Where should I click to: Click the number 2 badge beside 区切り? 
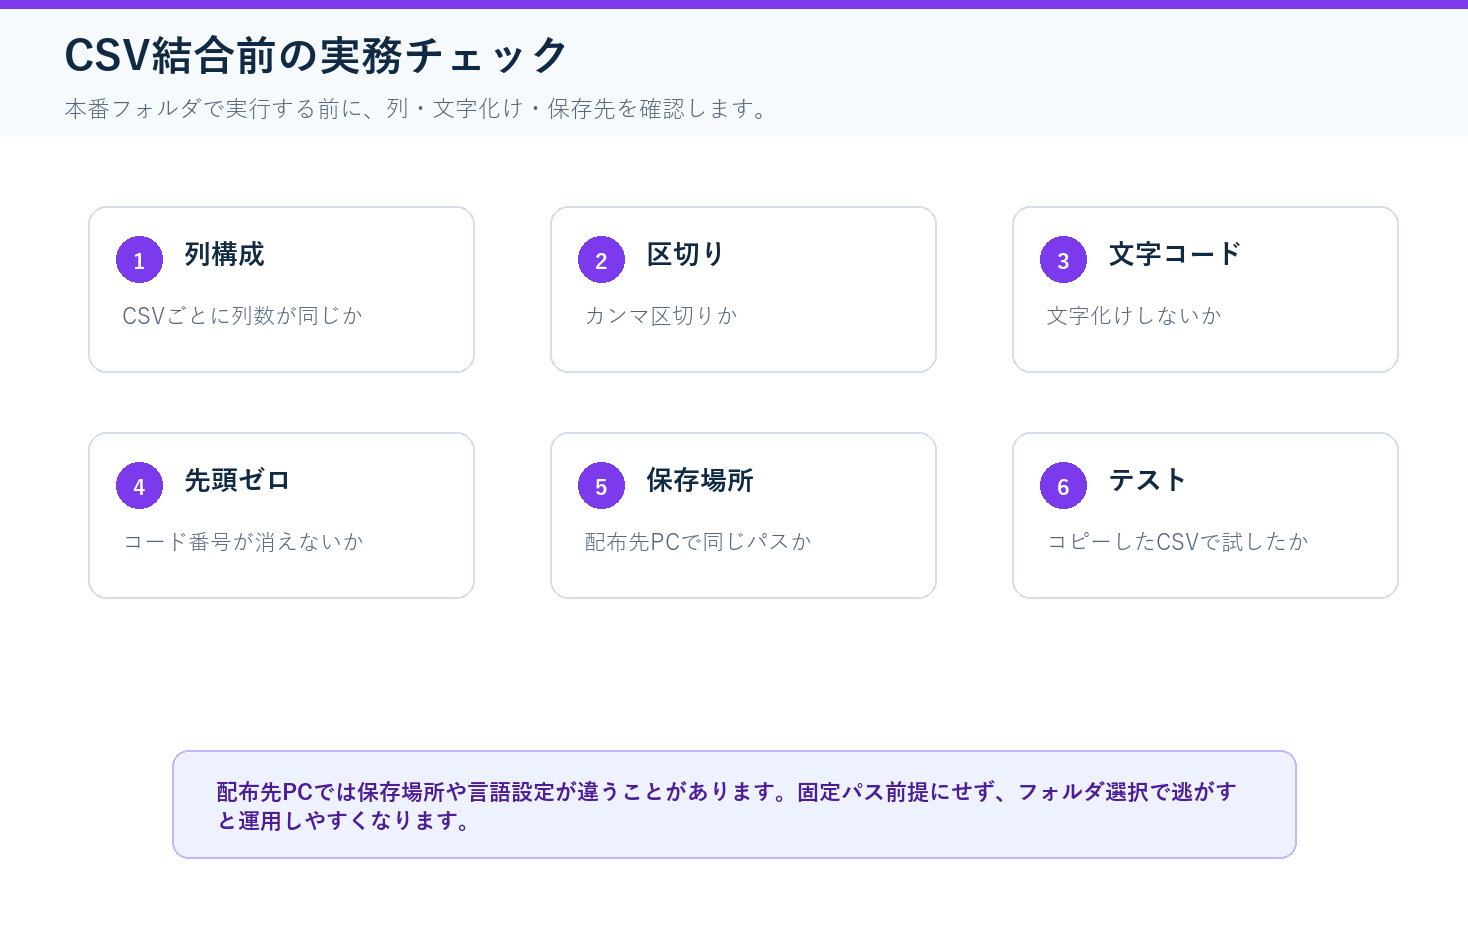pyautogui.click(x=601, y=260)
